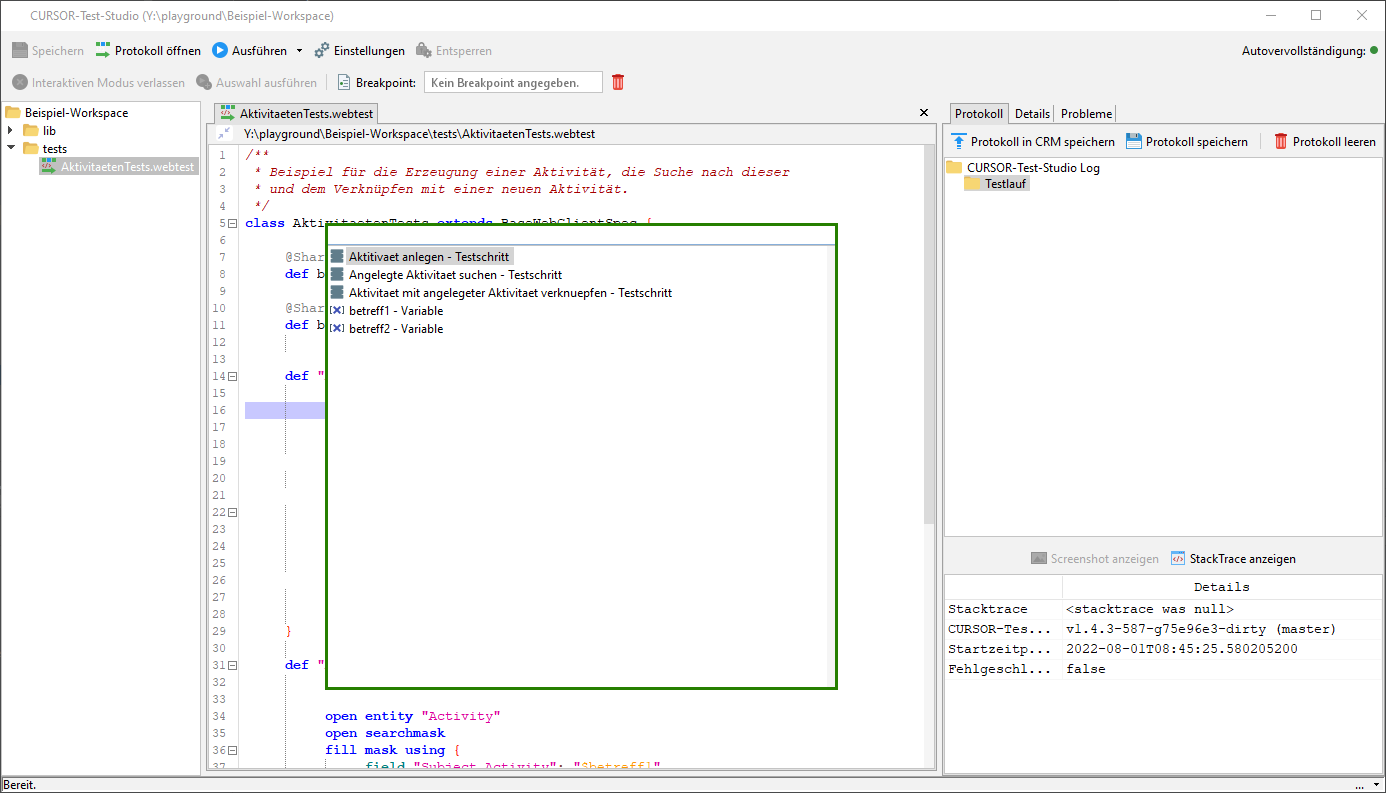Choose the 'betreff1 - Variable' autocomplete entry

pyautogui.click(x=395, y=311)
